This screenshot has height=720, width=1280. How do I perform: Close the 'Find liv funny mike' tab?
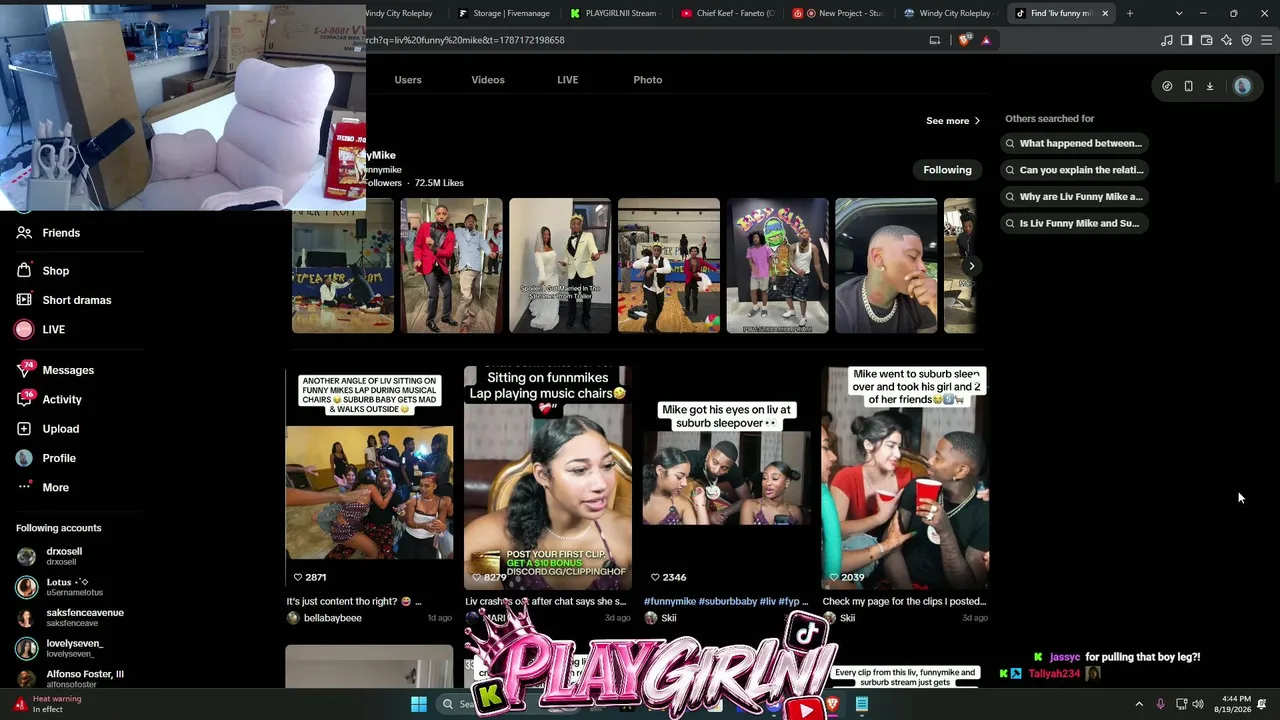tap(1105, 13)
